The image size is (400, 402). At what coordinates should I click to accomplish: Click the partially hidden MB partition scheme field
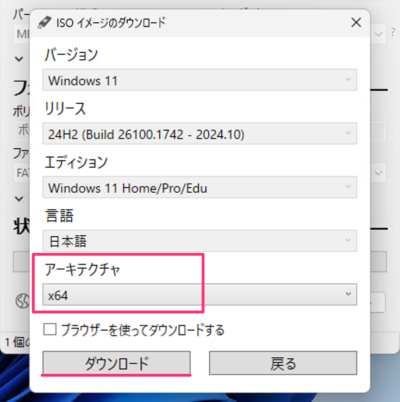[x=22, y=34]
